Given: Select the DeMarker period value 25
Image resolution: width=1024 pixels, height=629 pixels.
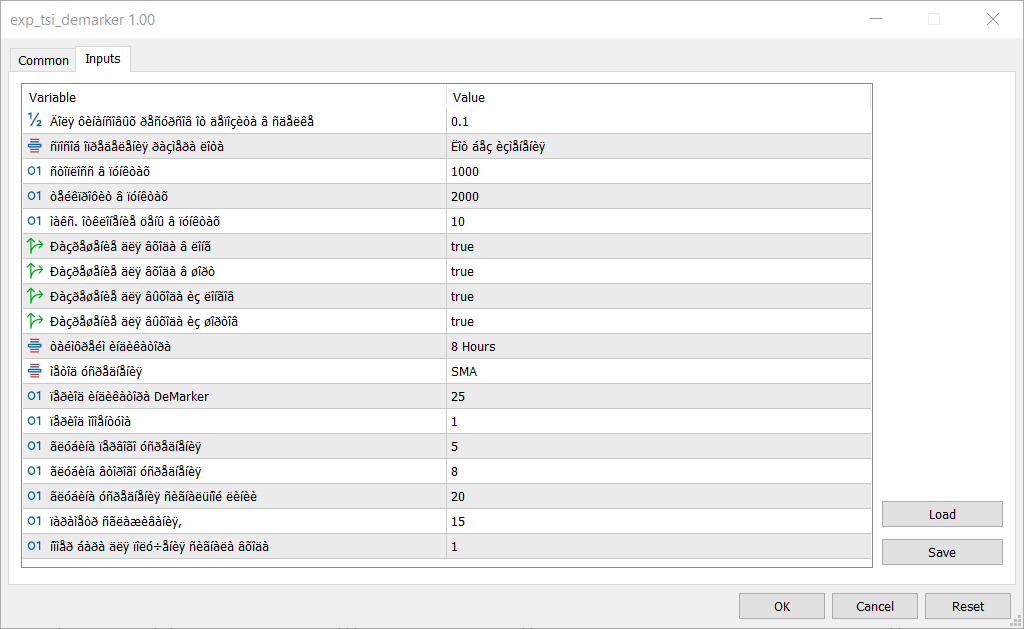Looking at the screenshot, I should (x=658, y=396).
